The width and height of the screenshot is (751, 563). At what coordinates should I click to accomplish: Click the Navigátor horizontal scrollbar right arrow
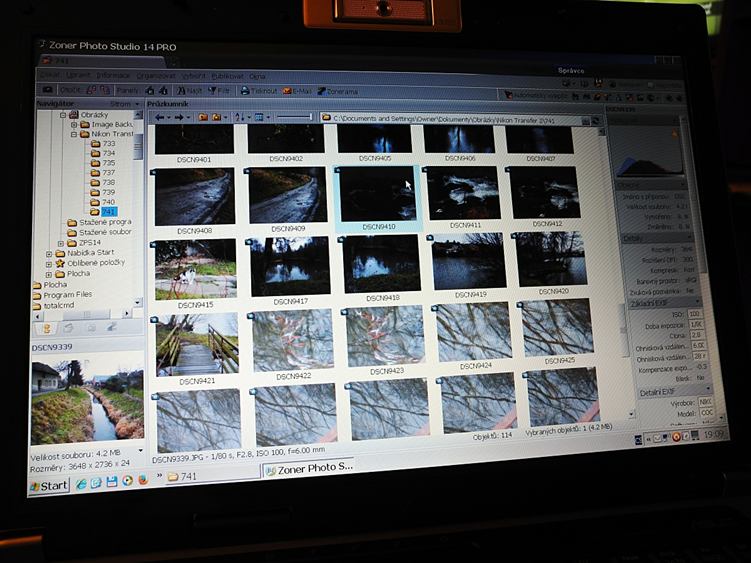(127, 313)
